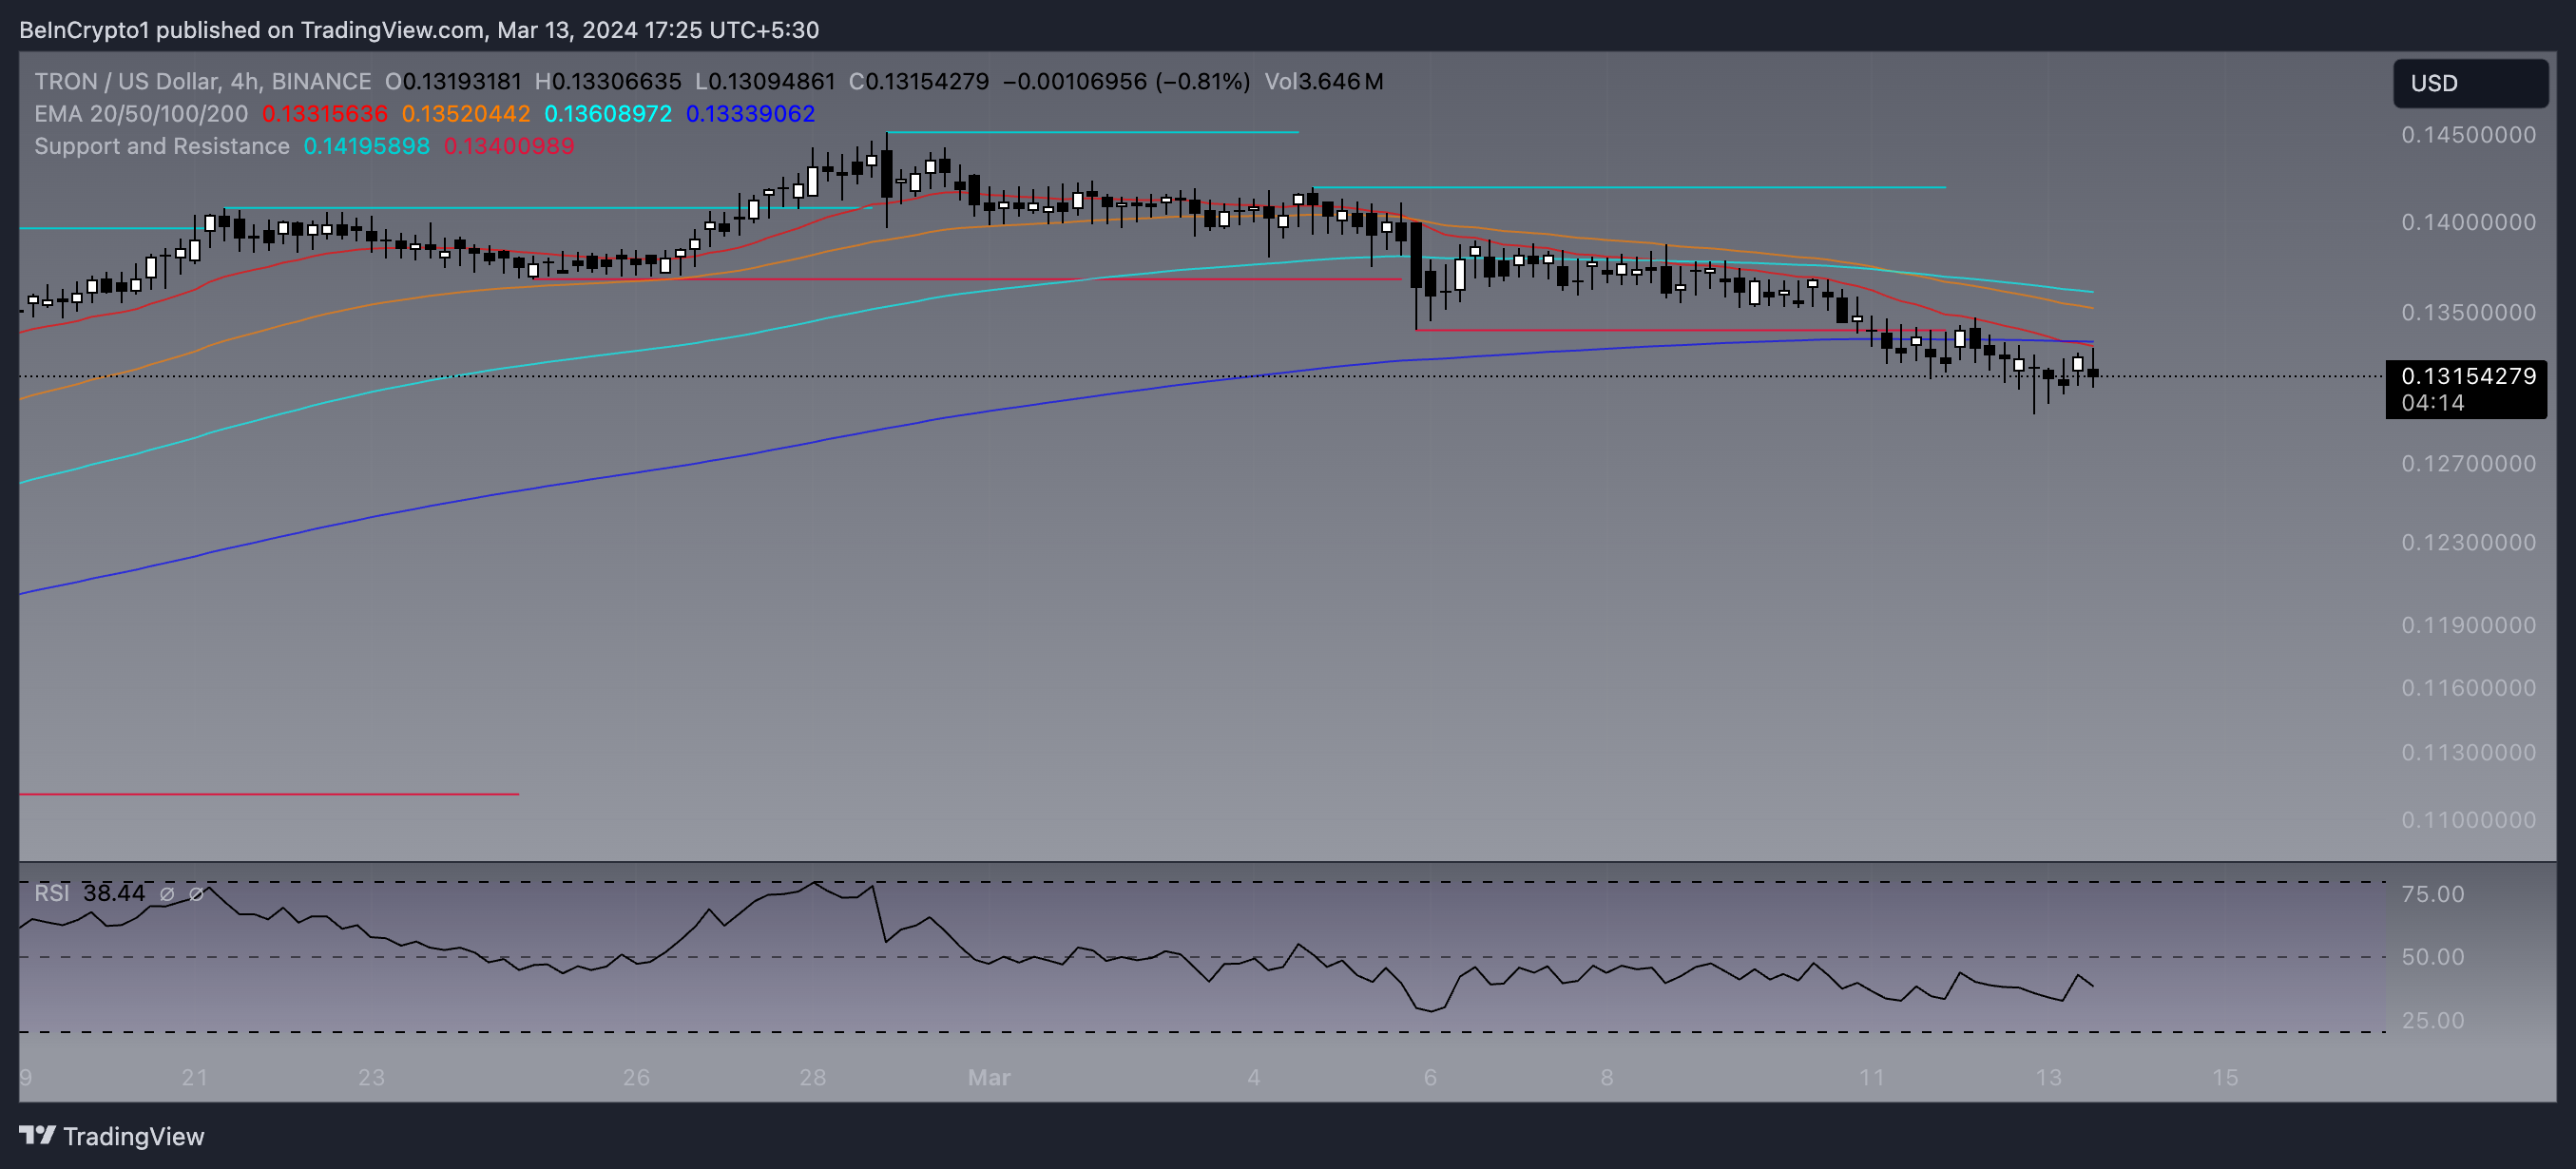Click orange EMA 50 value 0.13520442

465,114
